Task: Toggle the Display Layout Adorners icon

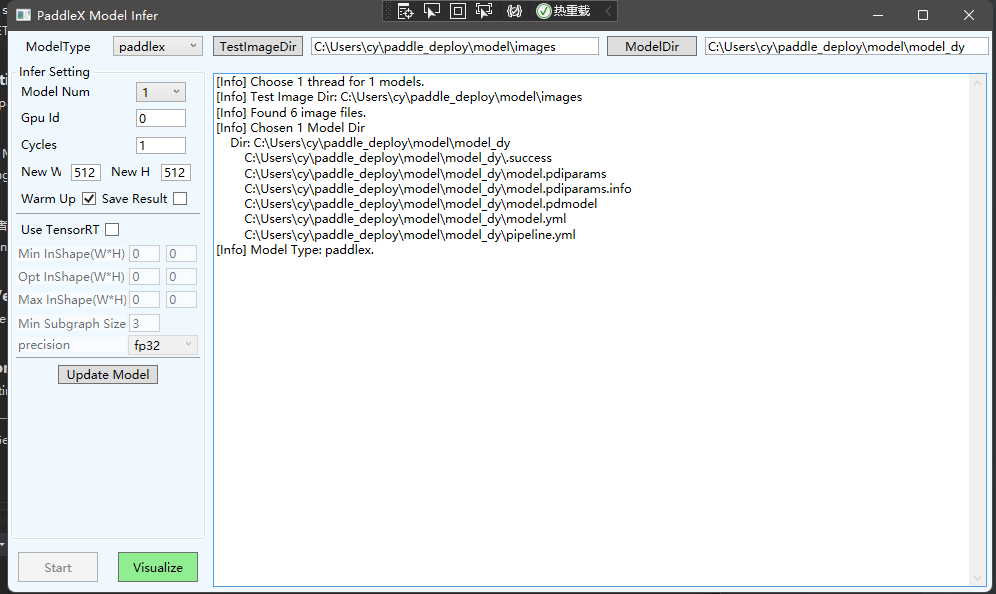Action: click(457, 11)
